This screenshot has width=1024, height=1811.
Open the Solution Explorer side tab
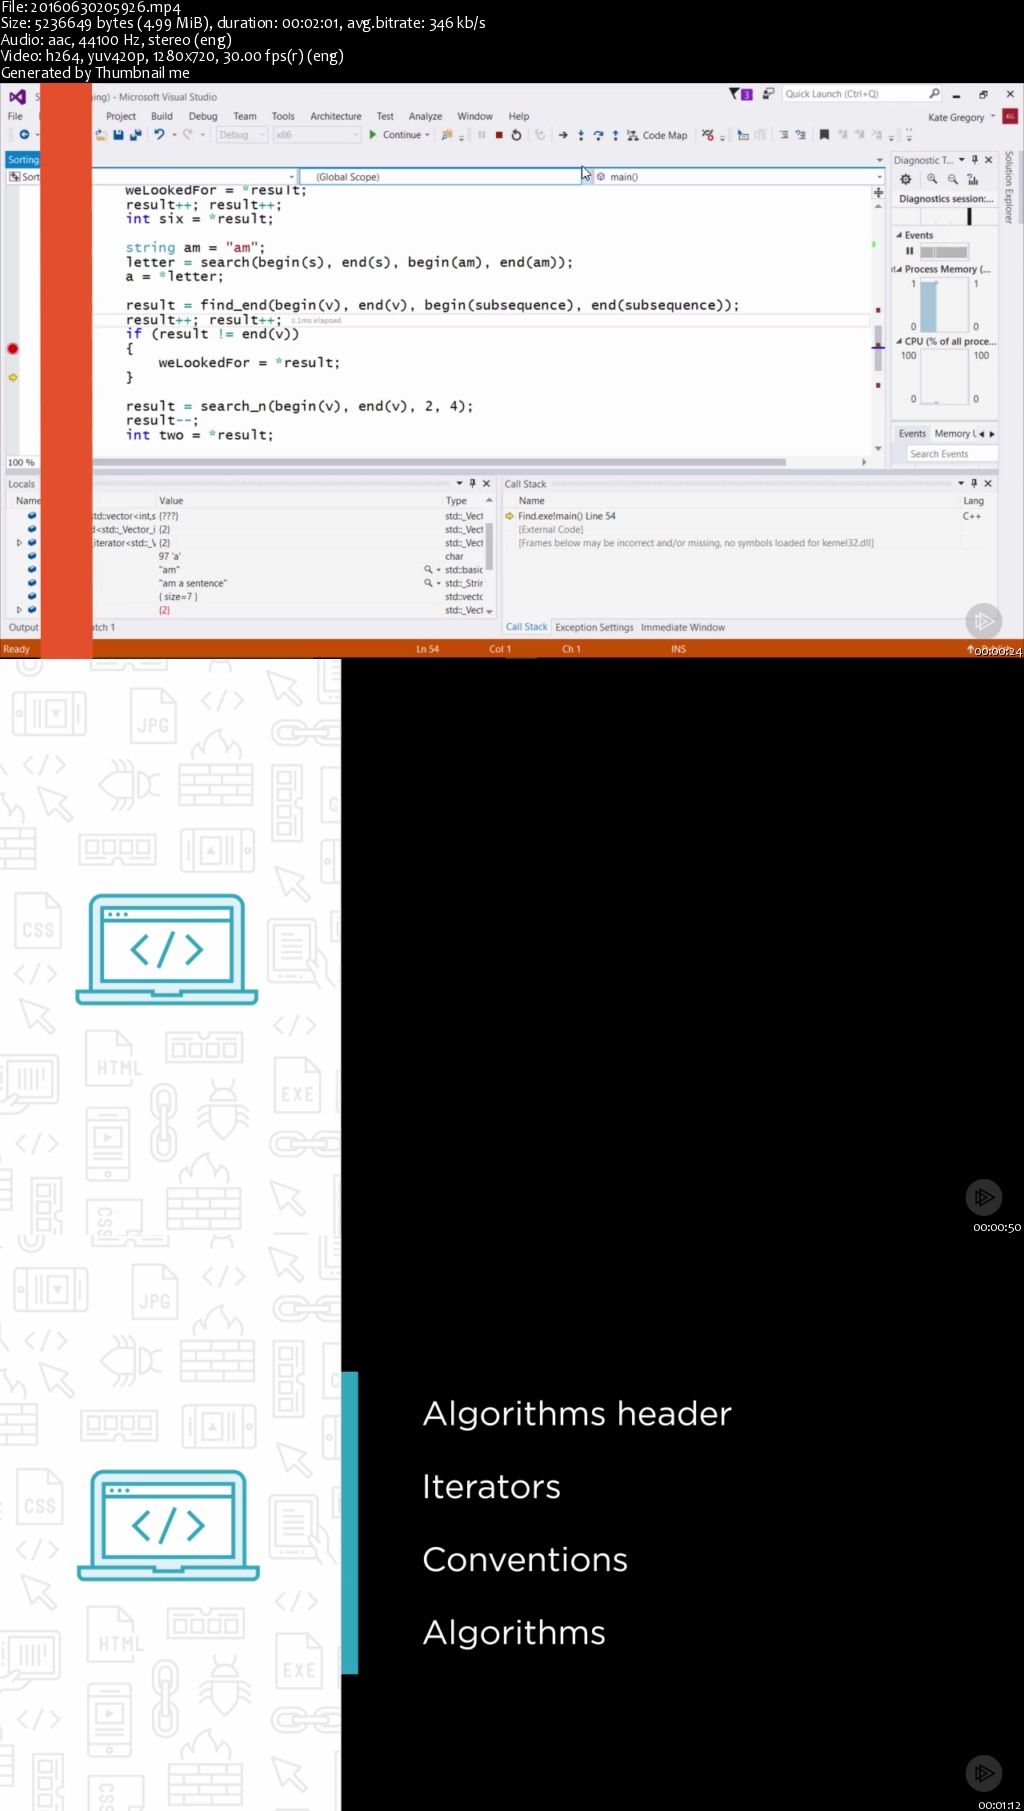[1009, 187]
